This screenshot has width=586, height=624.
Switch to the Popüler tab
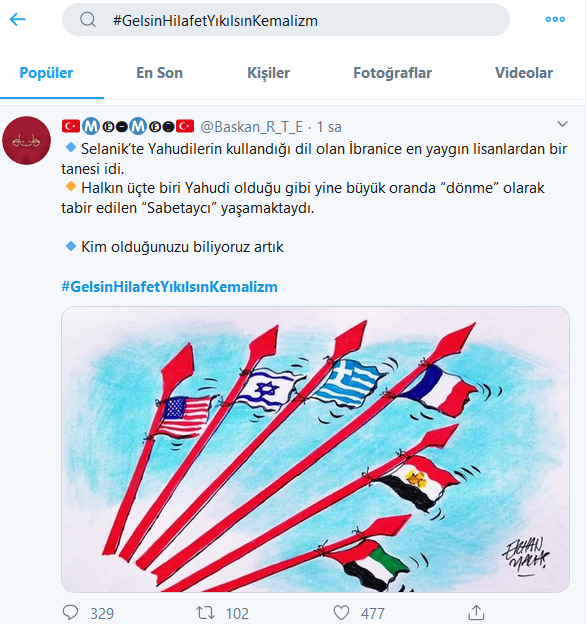pyautogui.click(x=46, y=73)
